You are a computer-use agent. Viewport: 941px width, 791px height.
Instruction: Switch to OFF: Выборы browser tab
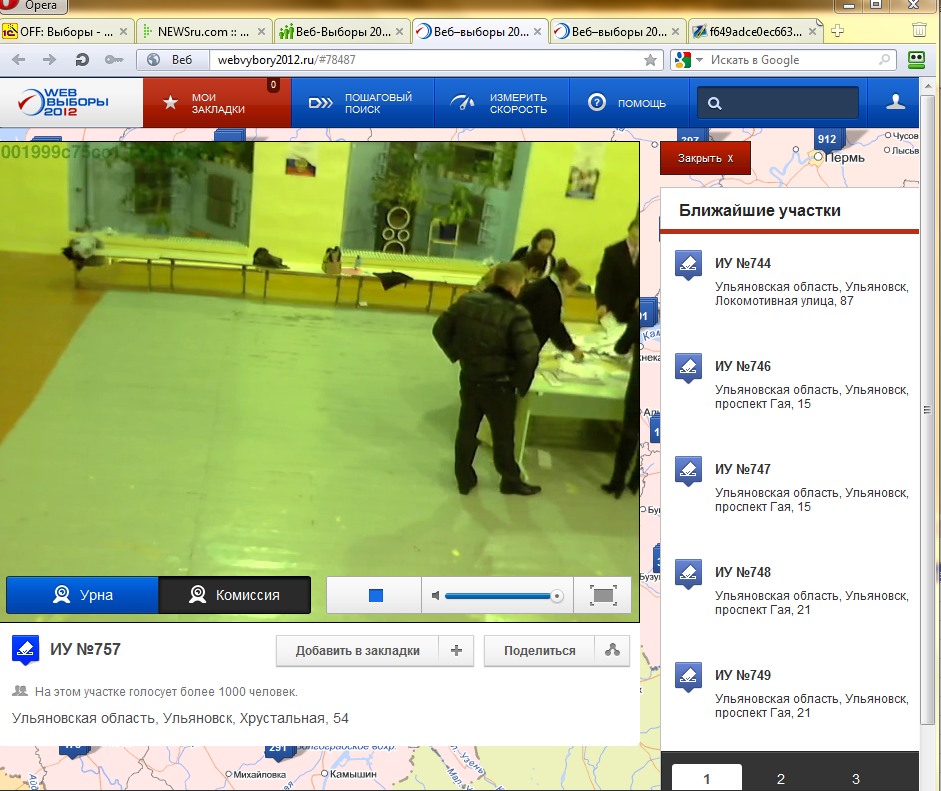[66, 32]
